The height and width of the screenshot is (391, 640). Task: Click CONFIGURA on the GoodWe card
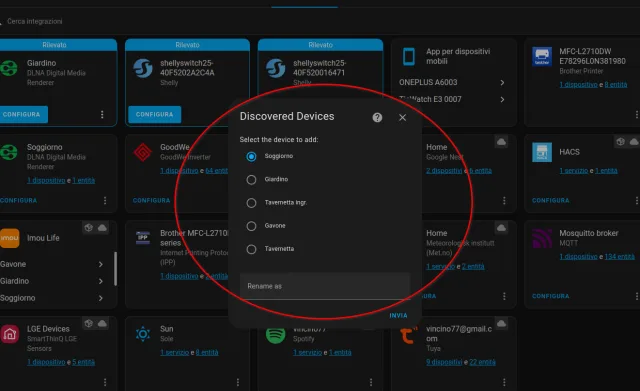pos(151,200)
